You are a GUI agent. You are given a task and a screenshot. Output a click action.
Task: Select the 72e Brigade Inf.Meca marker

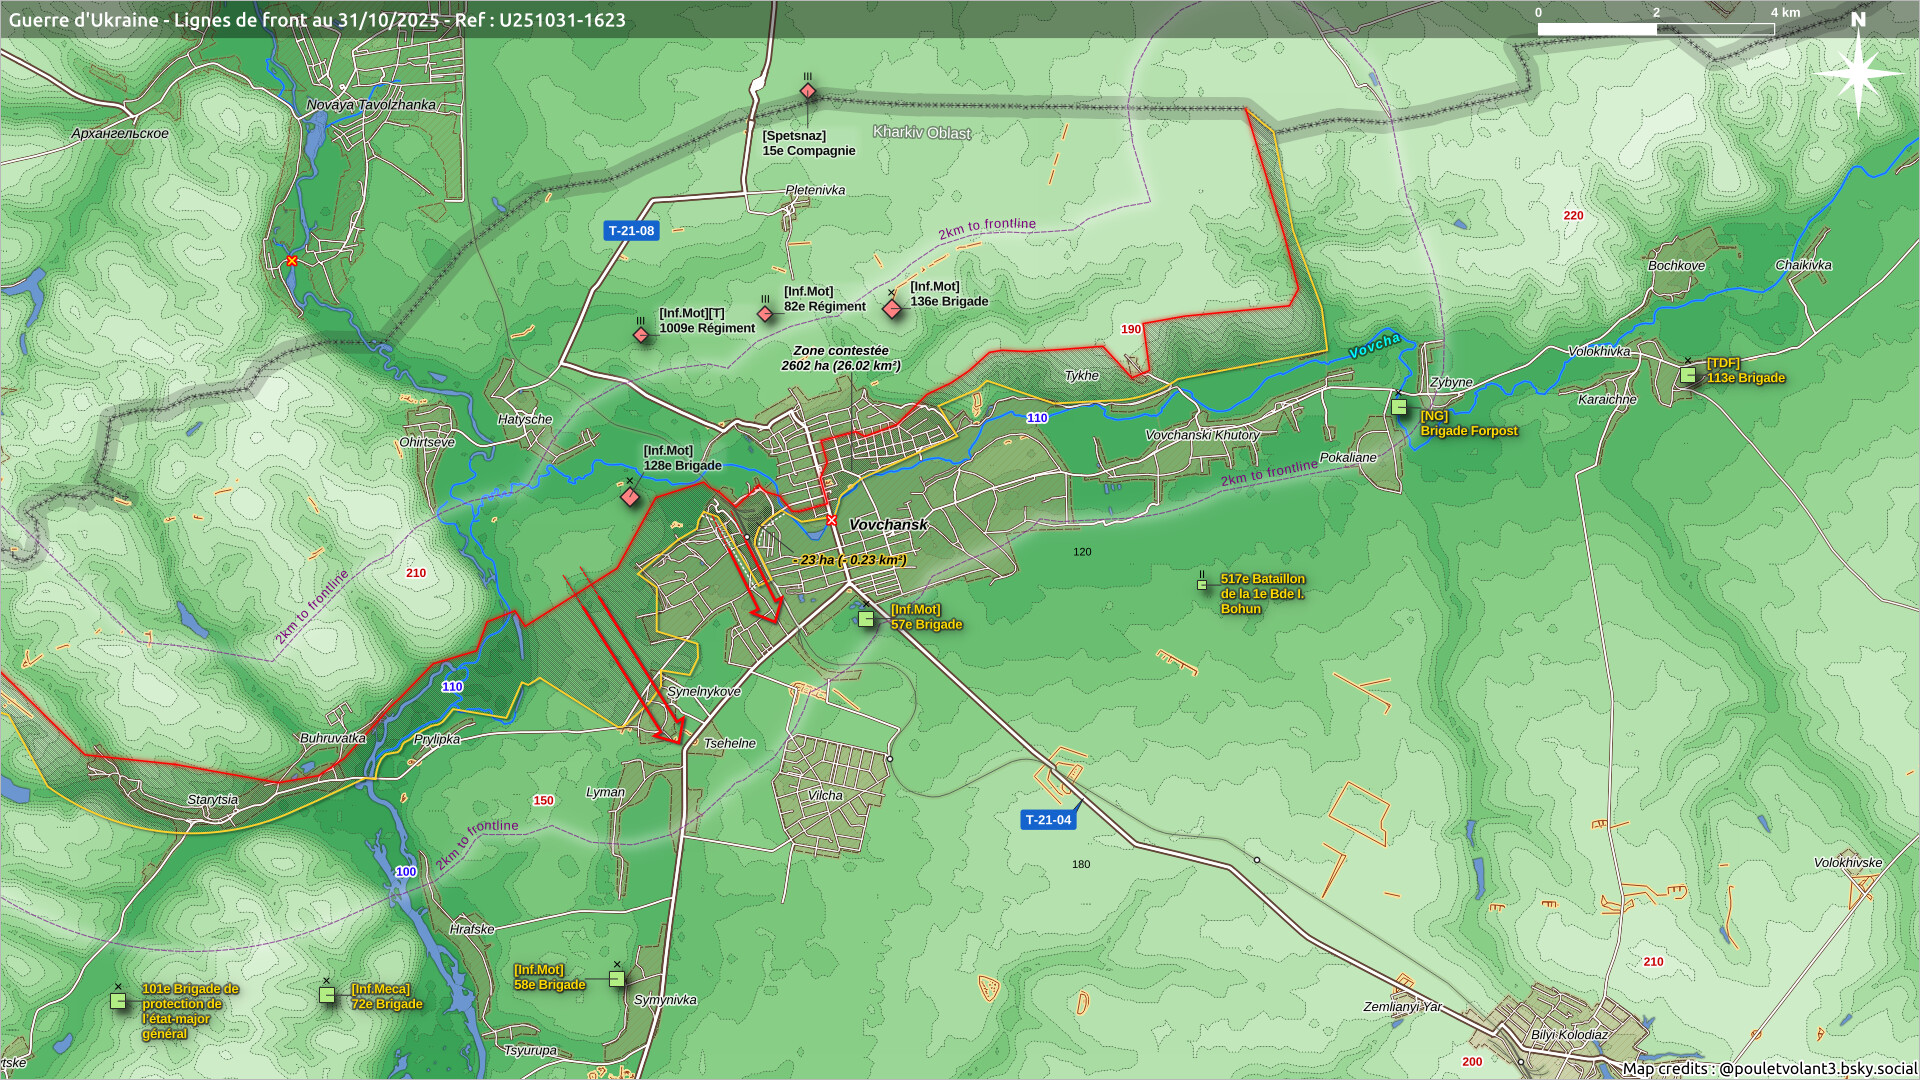(327, 995)
